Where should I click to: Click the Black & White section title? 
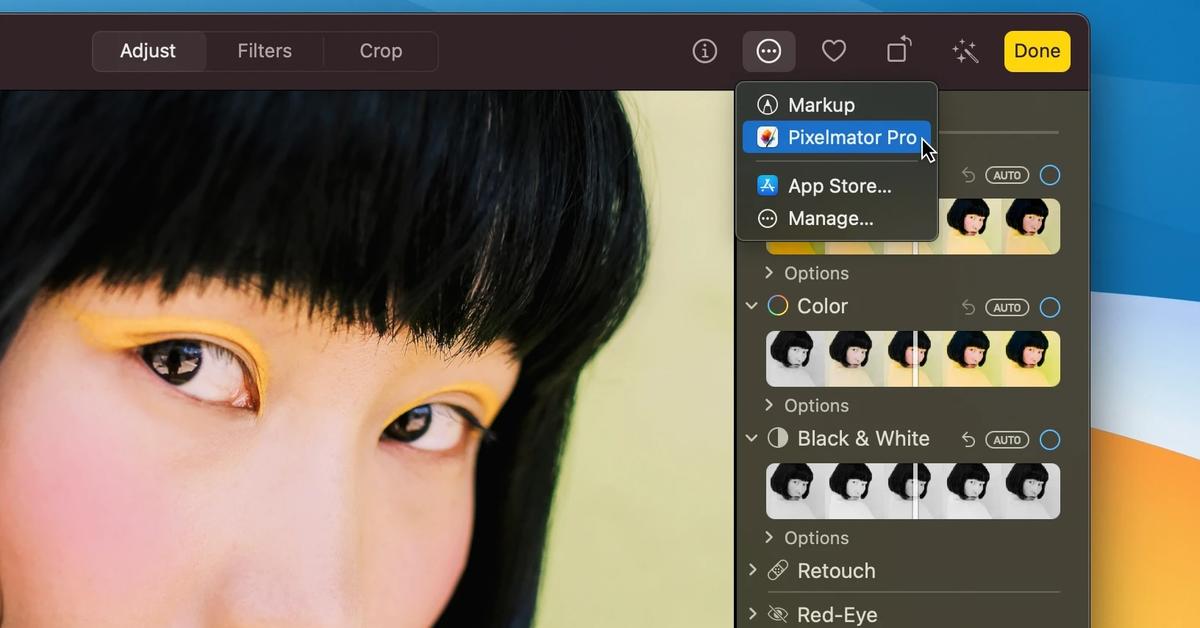click(863, 438)
